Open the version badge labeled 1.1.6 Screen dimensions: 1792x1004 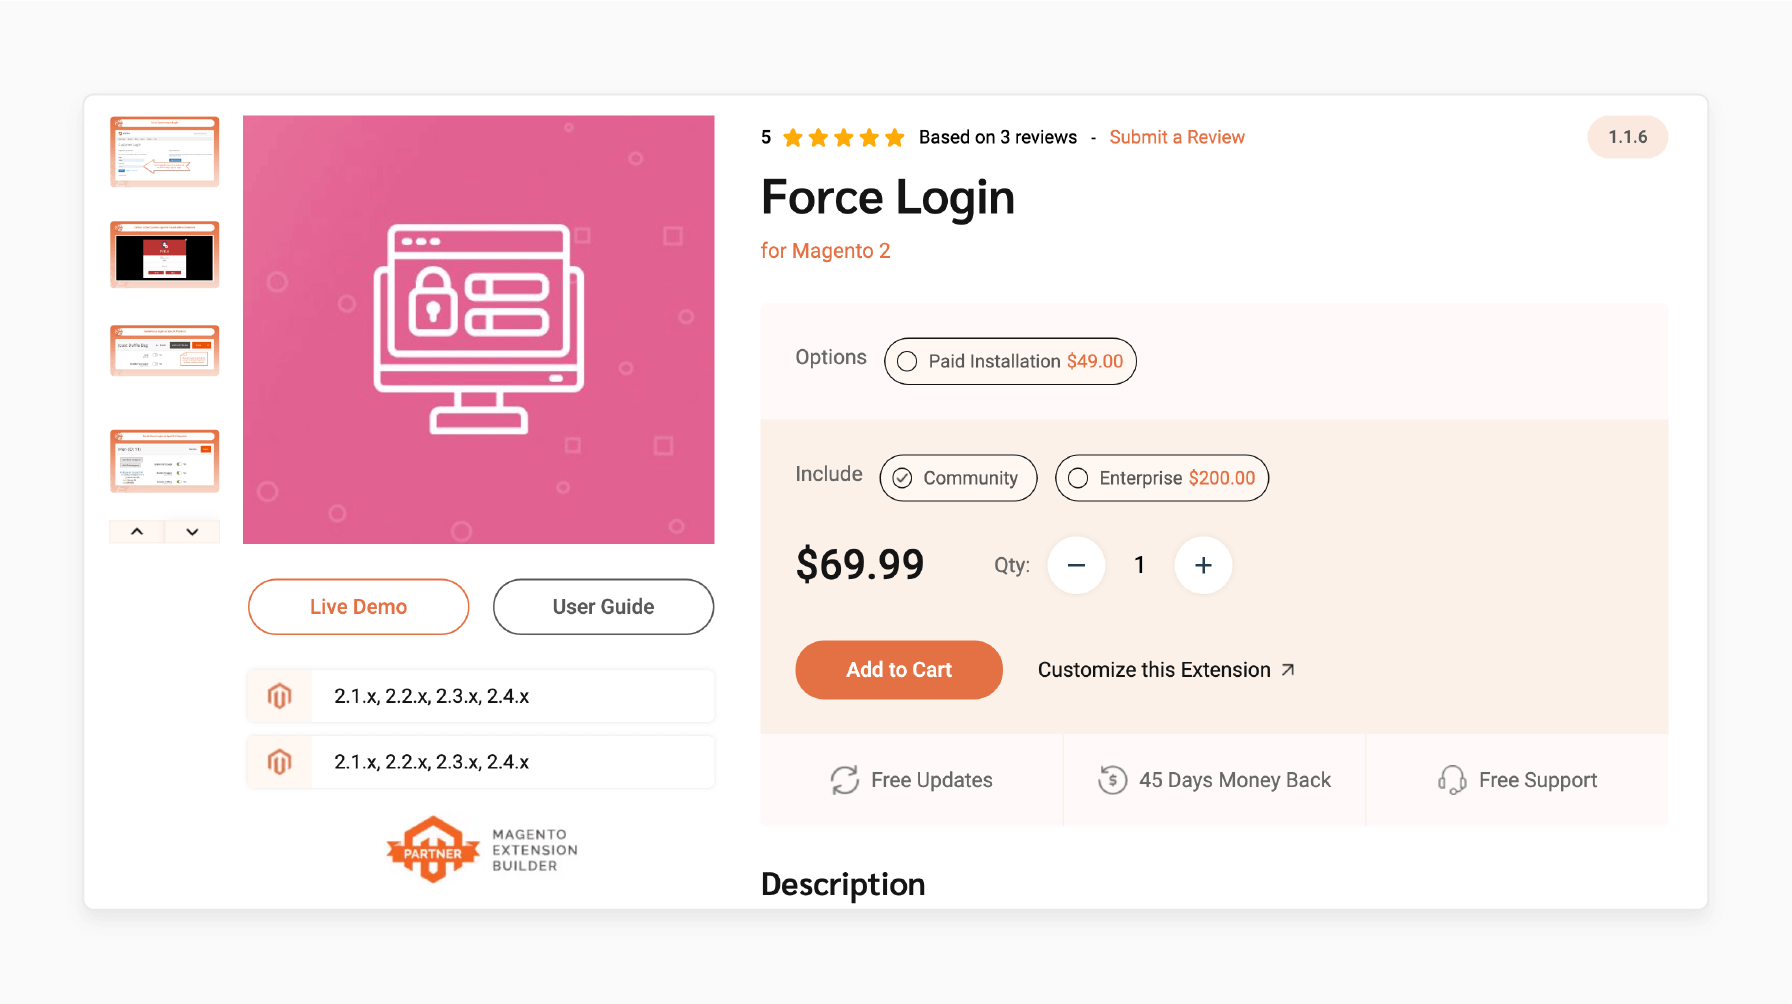pyautogui.click(x=1627, y=137)
